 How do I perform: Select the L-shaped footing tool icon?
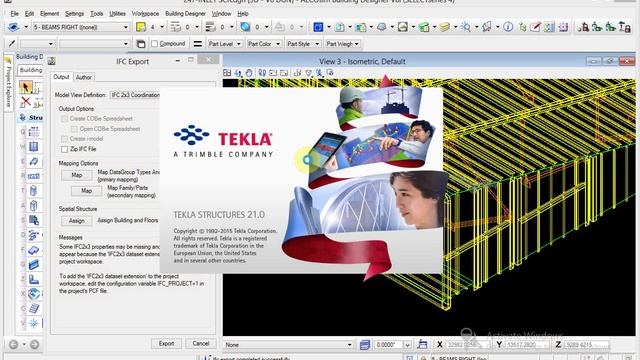tap(34, 279)
